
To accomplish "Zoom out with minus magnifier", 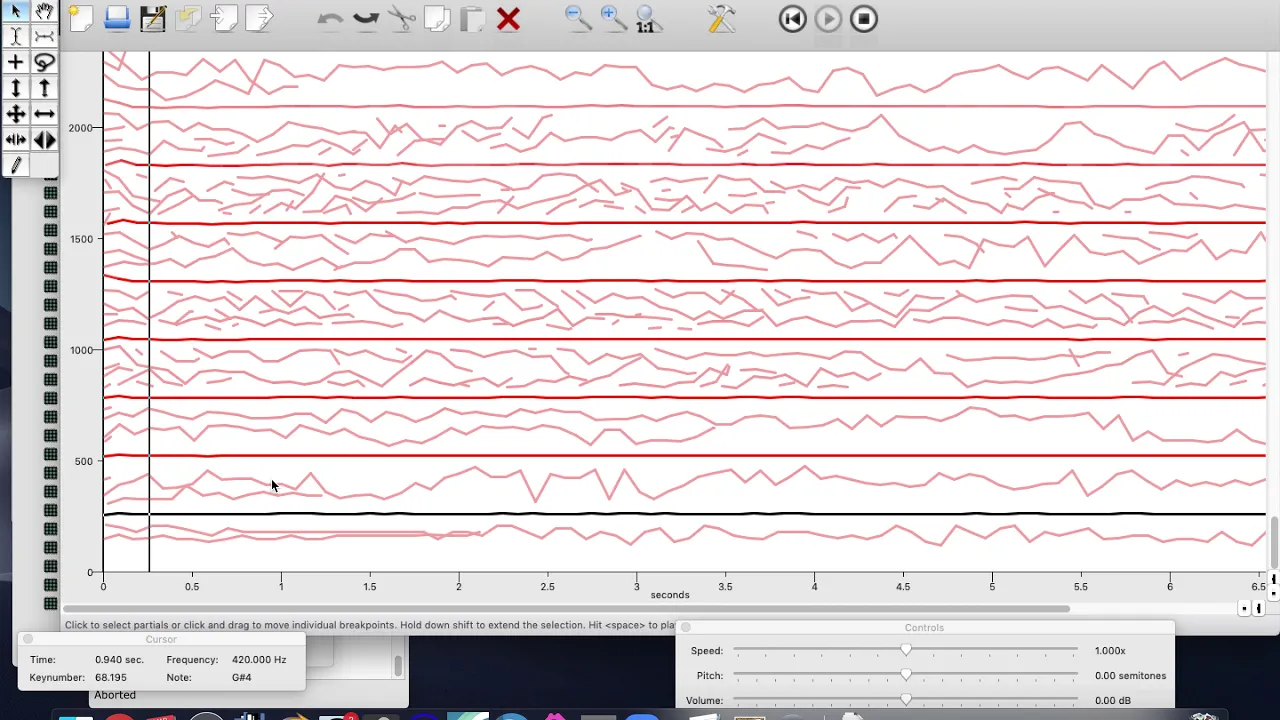I will [x=577, y=18].
